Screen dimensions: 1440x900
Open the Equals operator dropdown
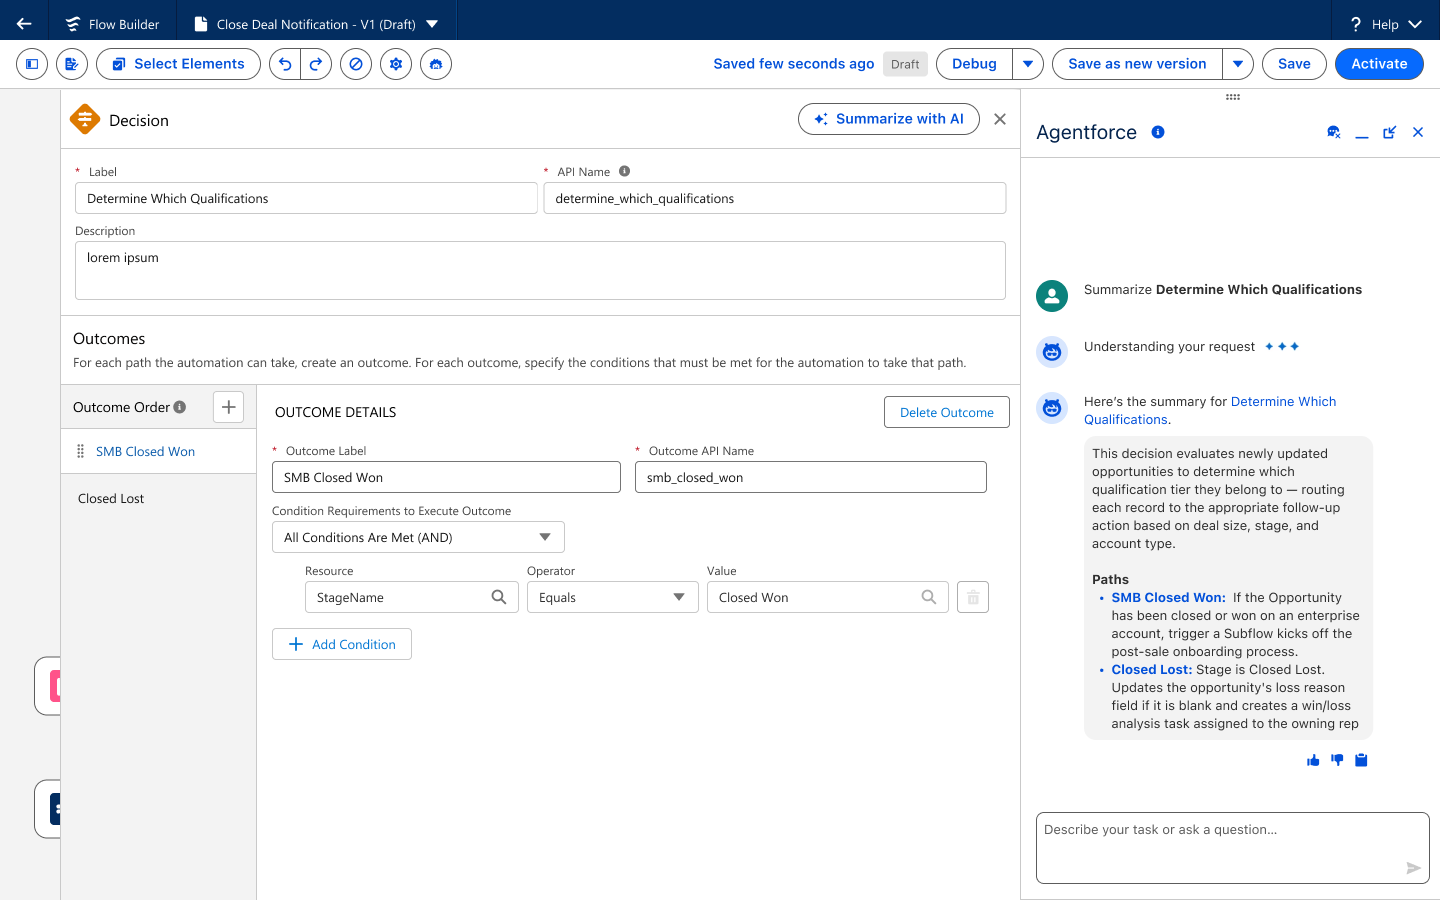coord(612,597)
